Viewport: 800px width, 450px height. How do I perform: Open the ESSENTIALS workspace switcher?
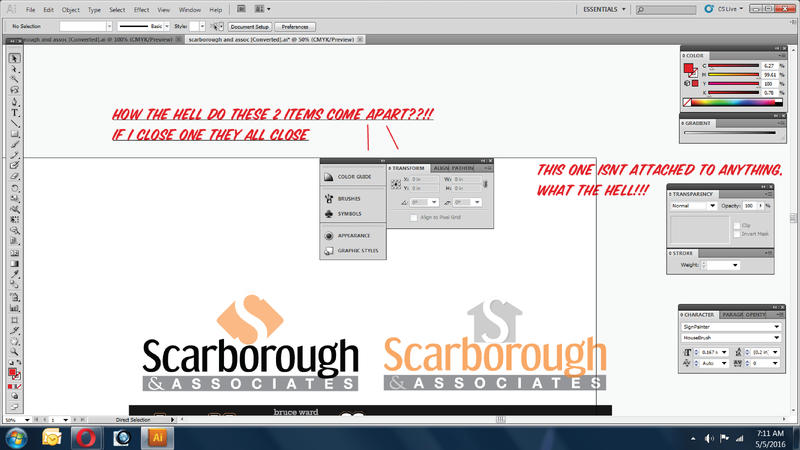[x=604, y=9]
